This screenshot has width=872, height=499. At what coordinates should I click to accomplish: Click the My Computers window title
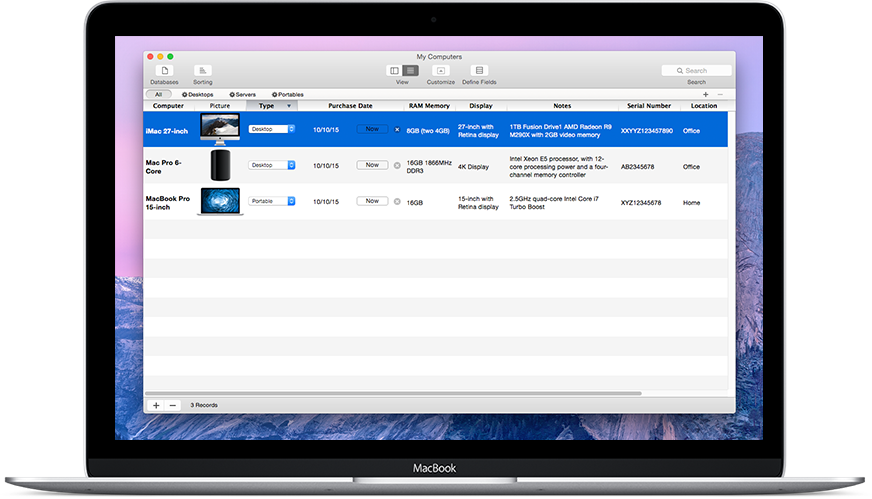pos(439,57)
